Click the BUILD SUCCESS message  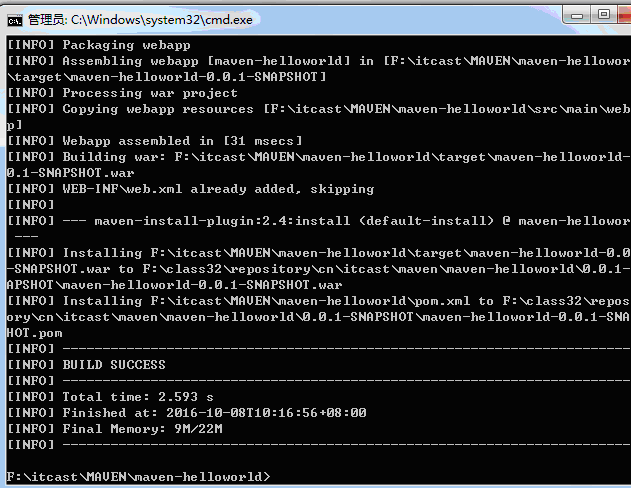click(114, 365)
